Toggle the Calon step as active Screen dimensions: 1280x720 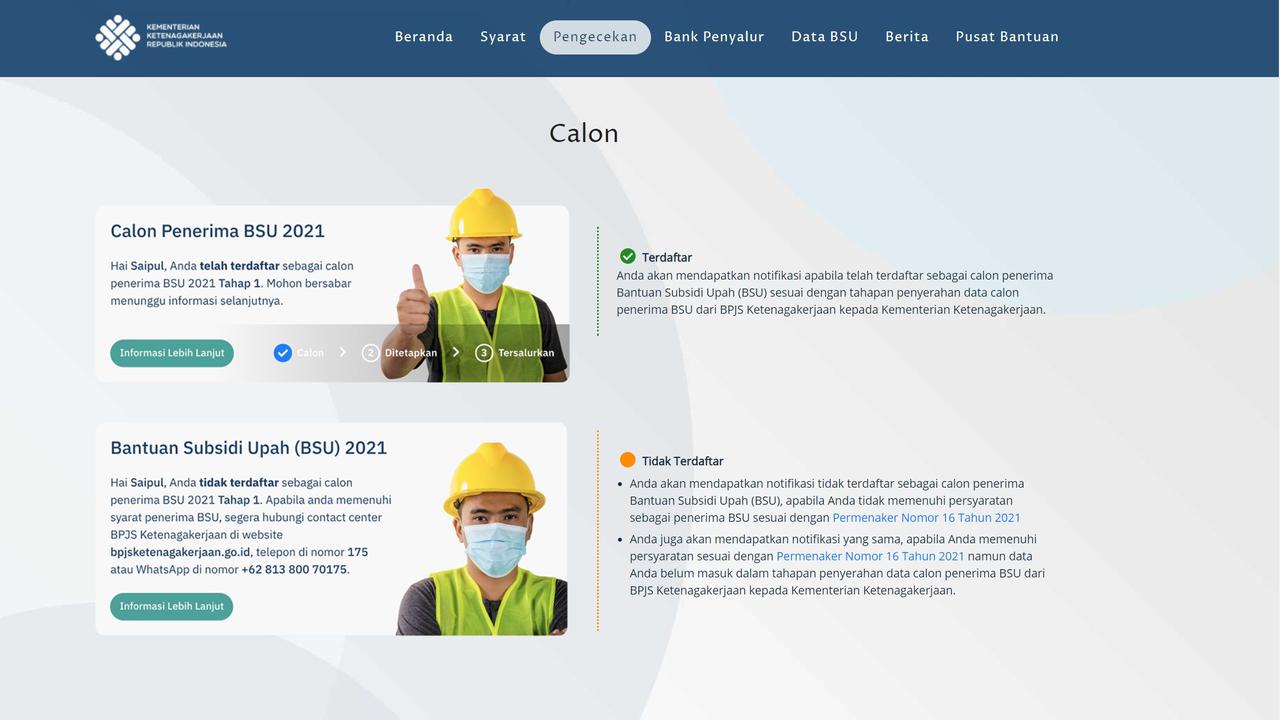point(300,352)
